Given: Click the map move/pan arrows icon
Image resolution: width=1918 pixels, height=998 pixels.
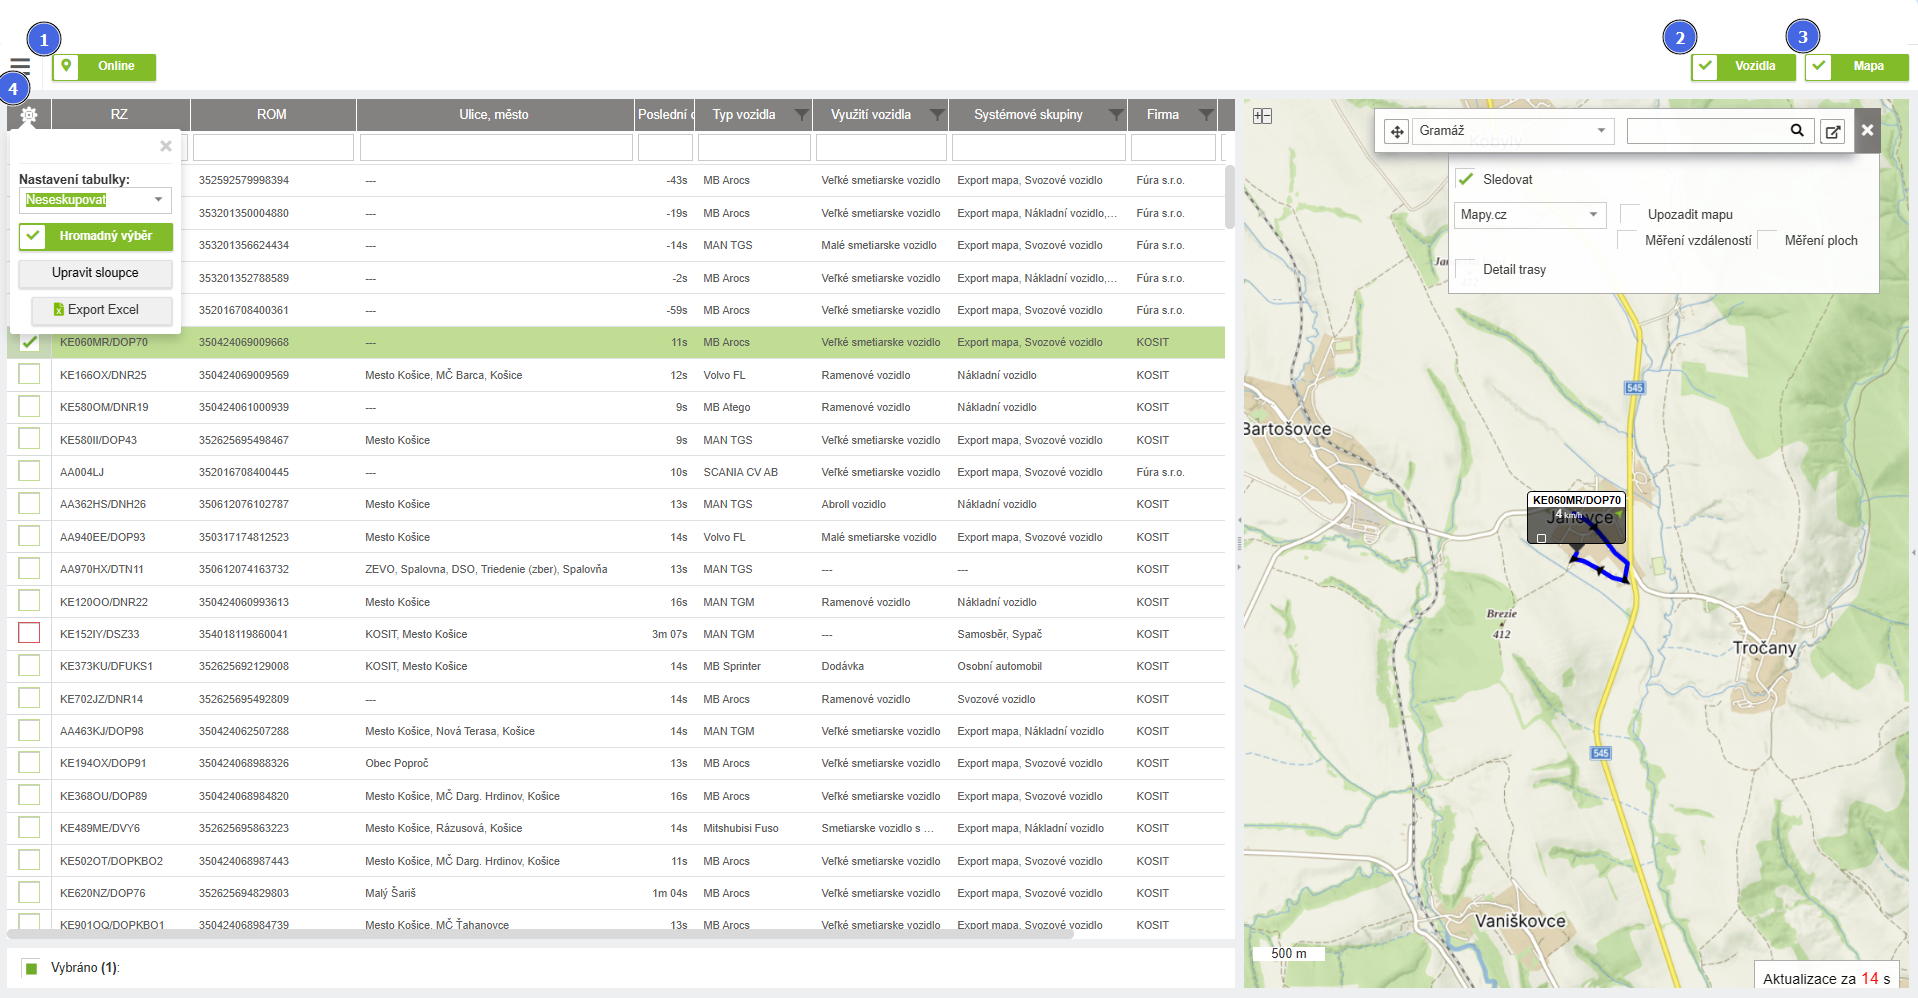Looking at the screenshot, I should [x=1397, y=131].
